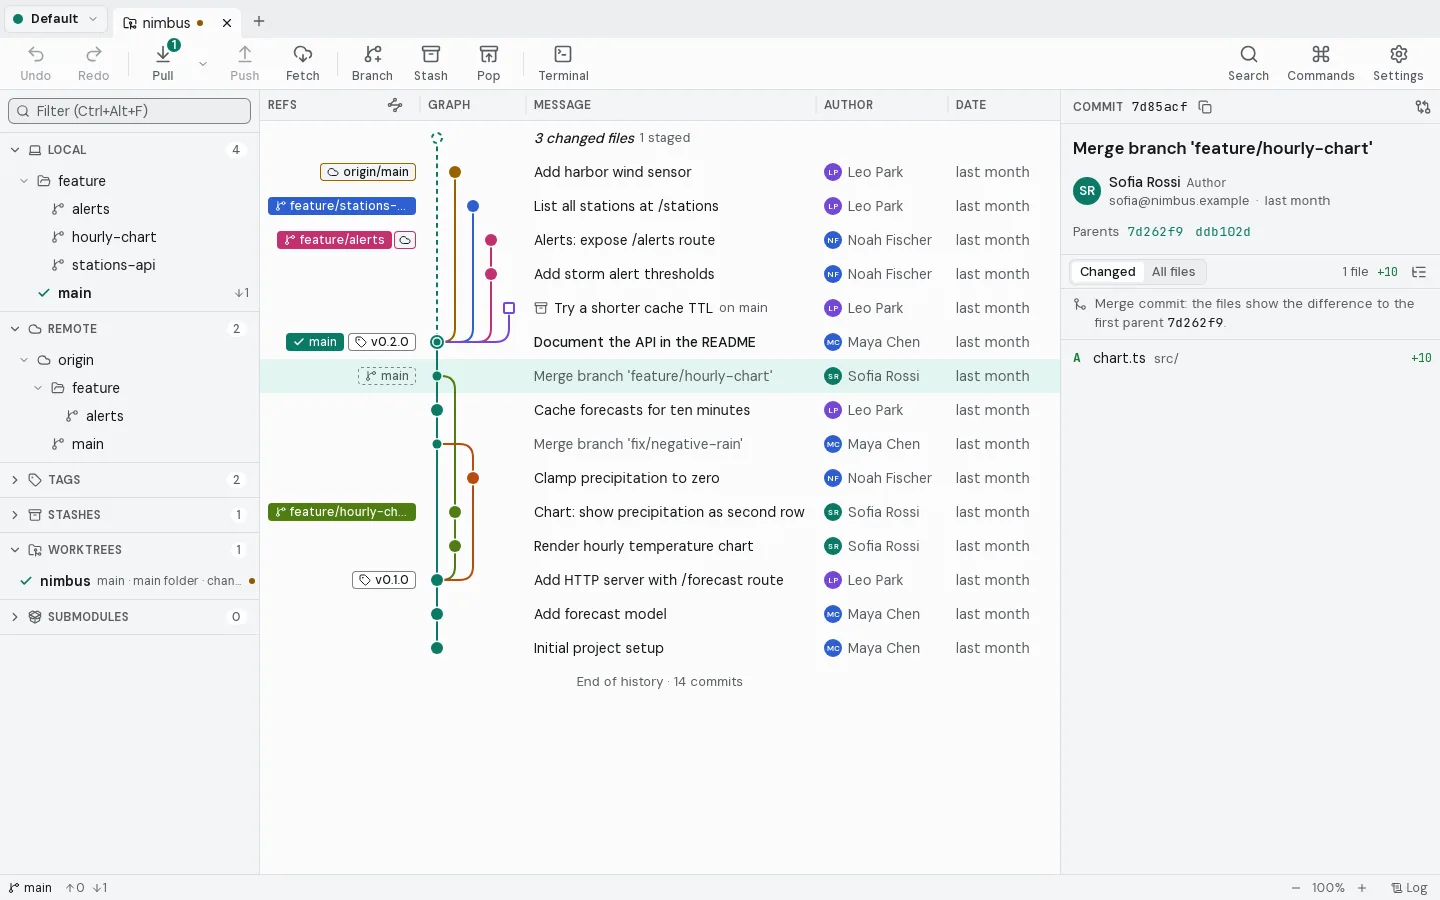Click the refs column filter icon
Screen dimensions: 1440x900
coord(395,105)
